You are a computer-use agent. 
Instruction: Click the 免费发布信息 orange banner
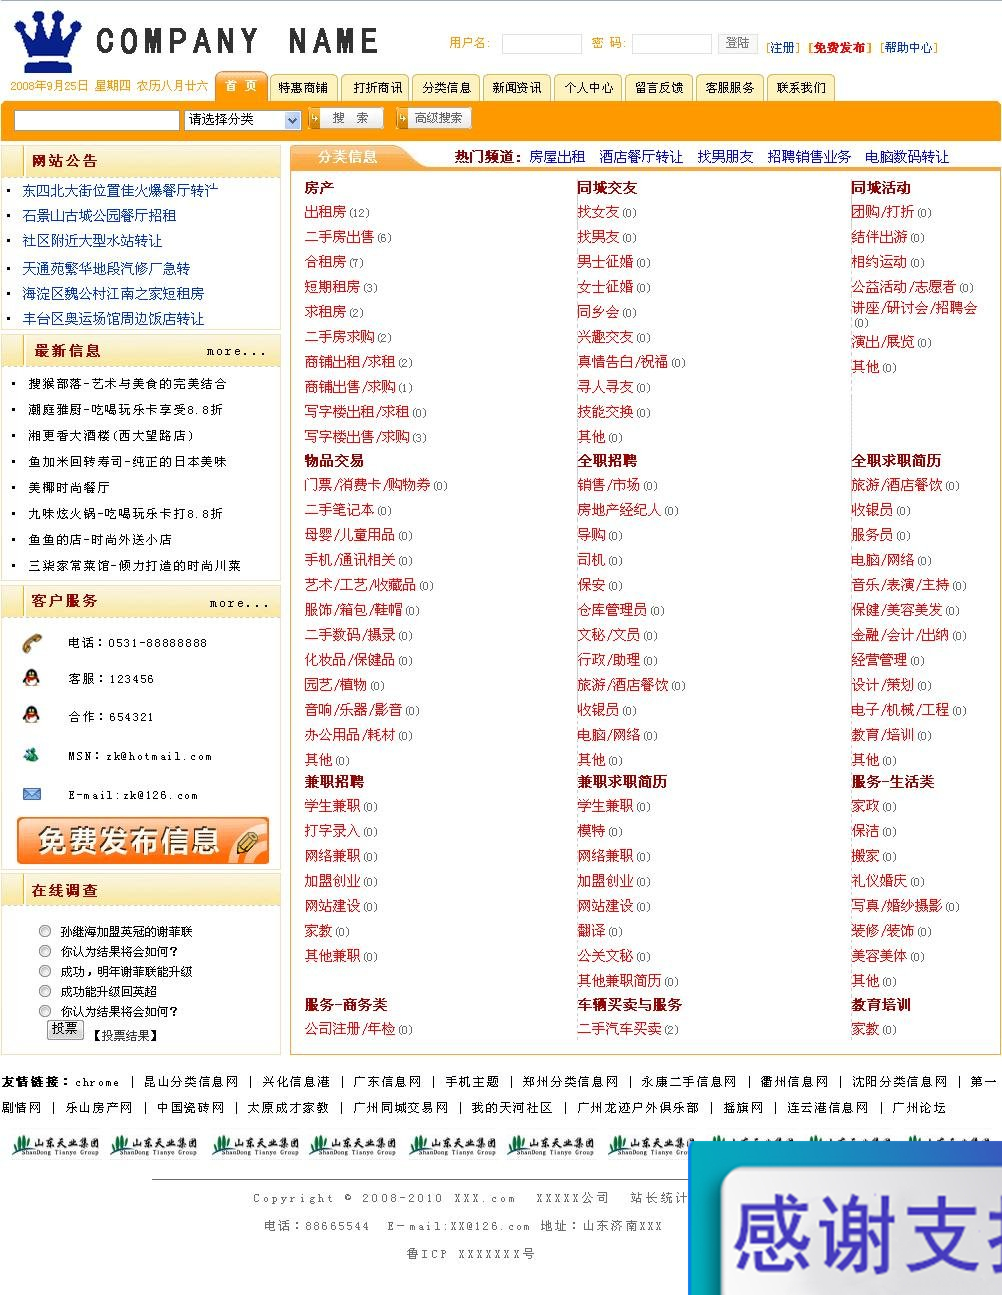click(143, 840)
